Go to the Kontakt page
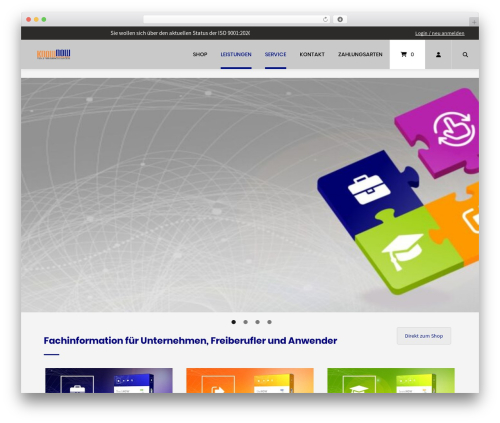 pos(312,54)
